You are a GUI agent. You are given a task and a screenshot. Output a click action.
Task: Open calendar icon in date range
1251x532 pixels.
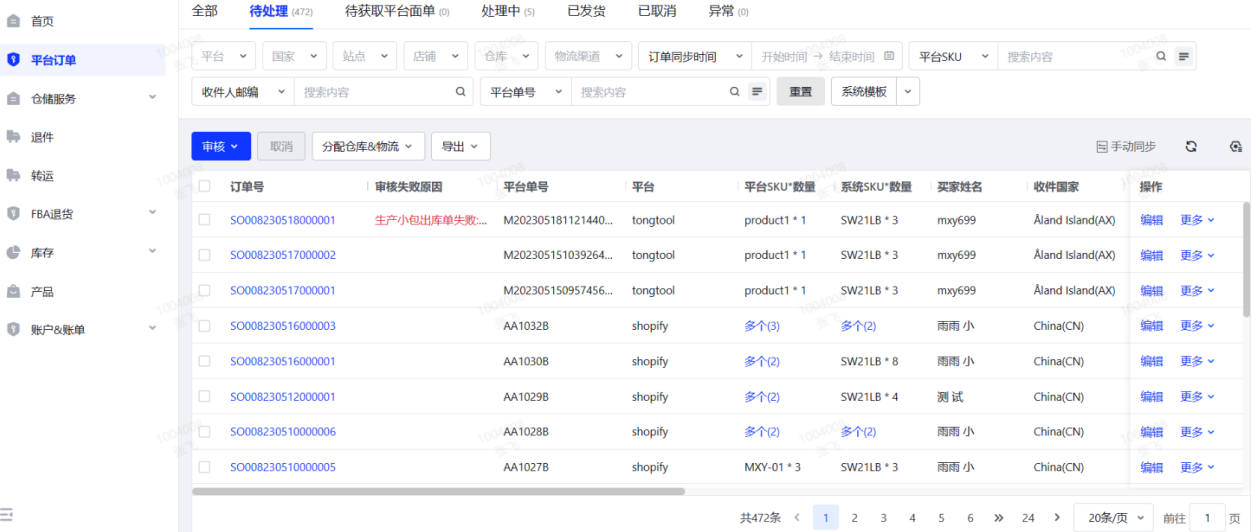coord(889,56)
